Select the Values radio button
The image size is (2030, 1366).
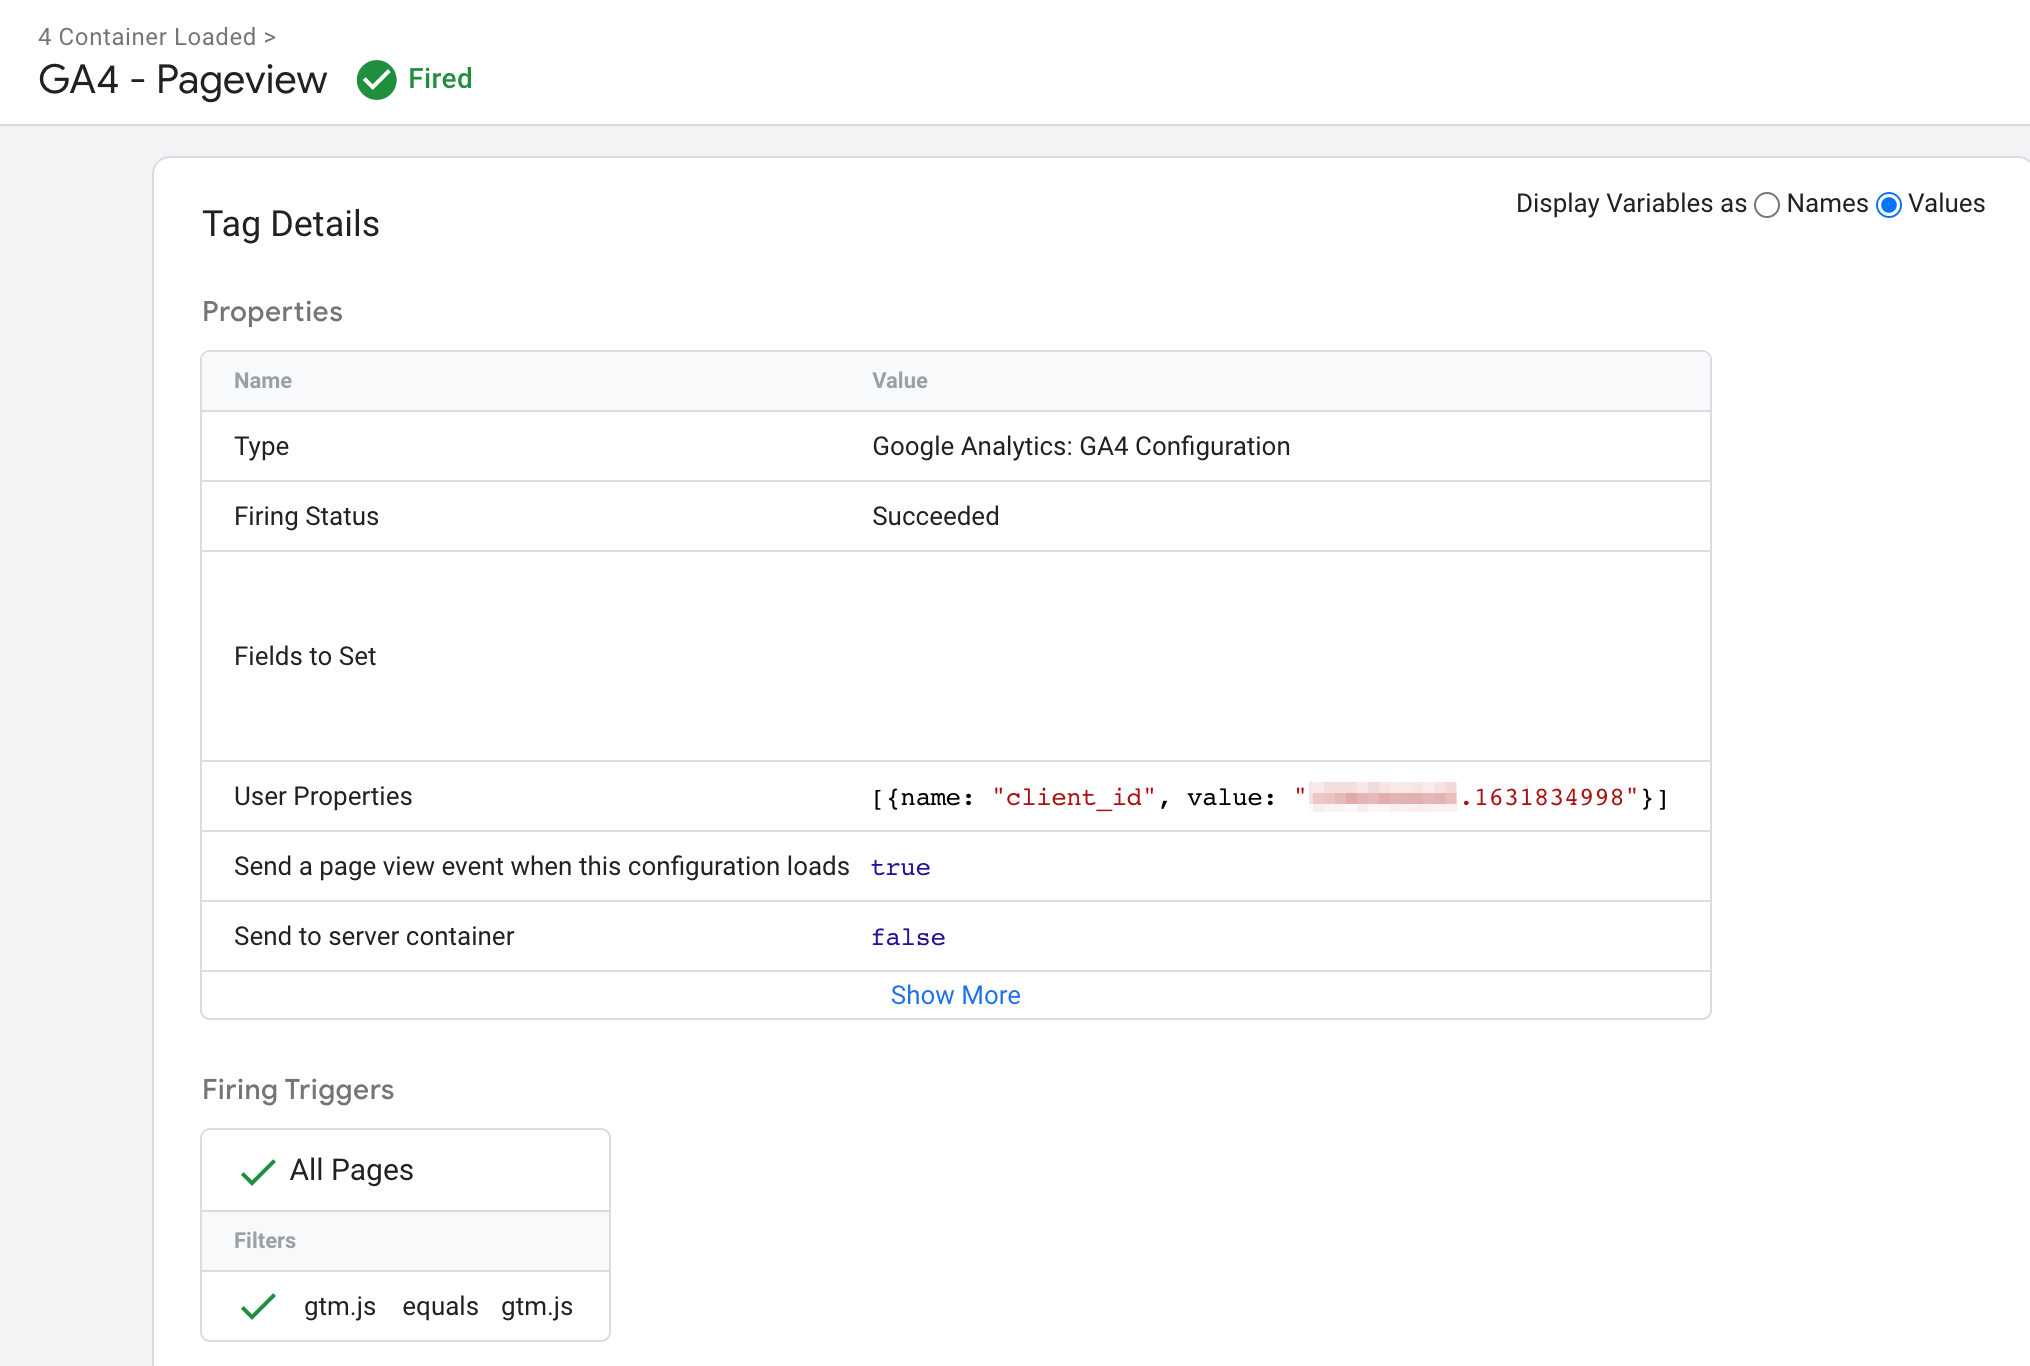coord(1888,205)
